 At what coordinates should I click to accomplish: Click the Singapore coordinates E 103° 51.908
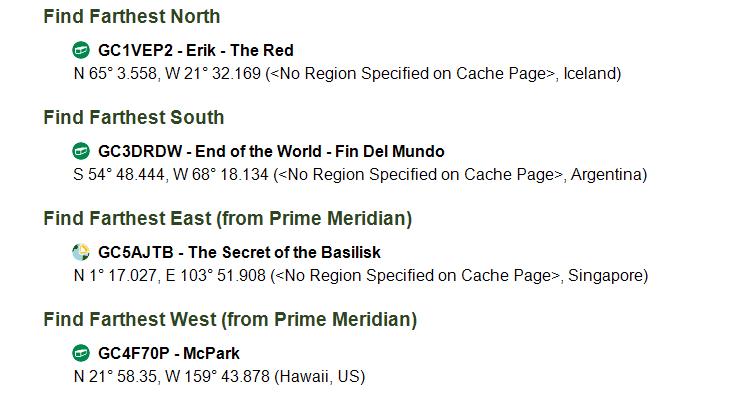point(216,276)
